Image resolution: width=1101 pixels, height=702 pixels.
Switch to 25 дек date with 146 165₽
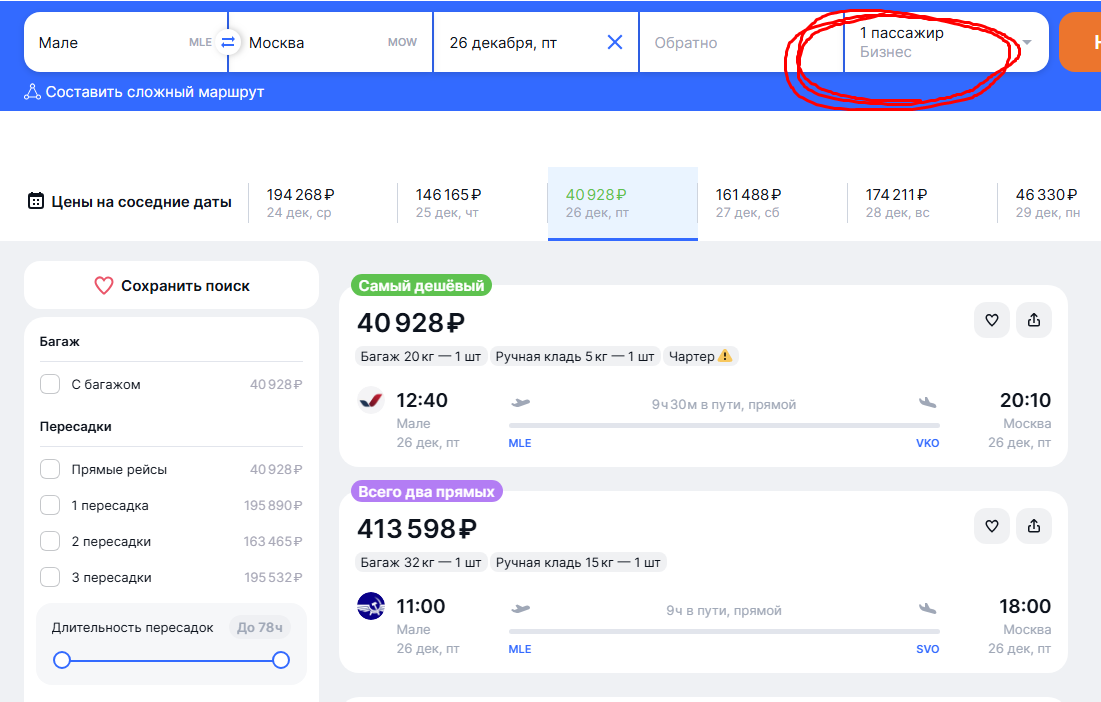click(x=471, y=203)
